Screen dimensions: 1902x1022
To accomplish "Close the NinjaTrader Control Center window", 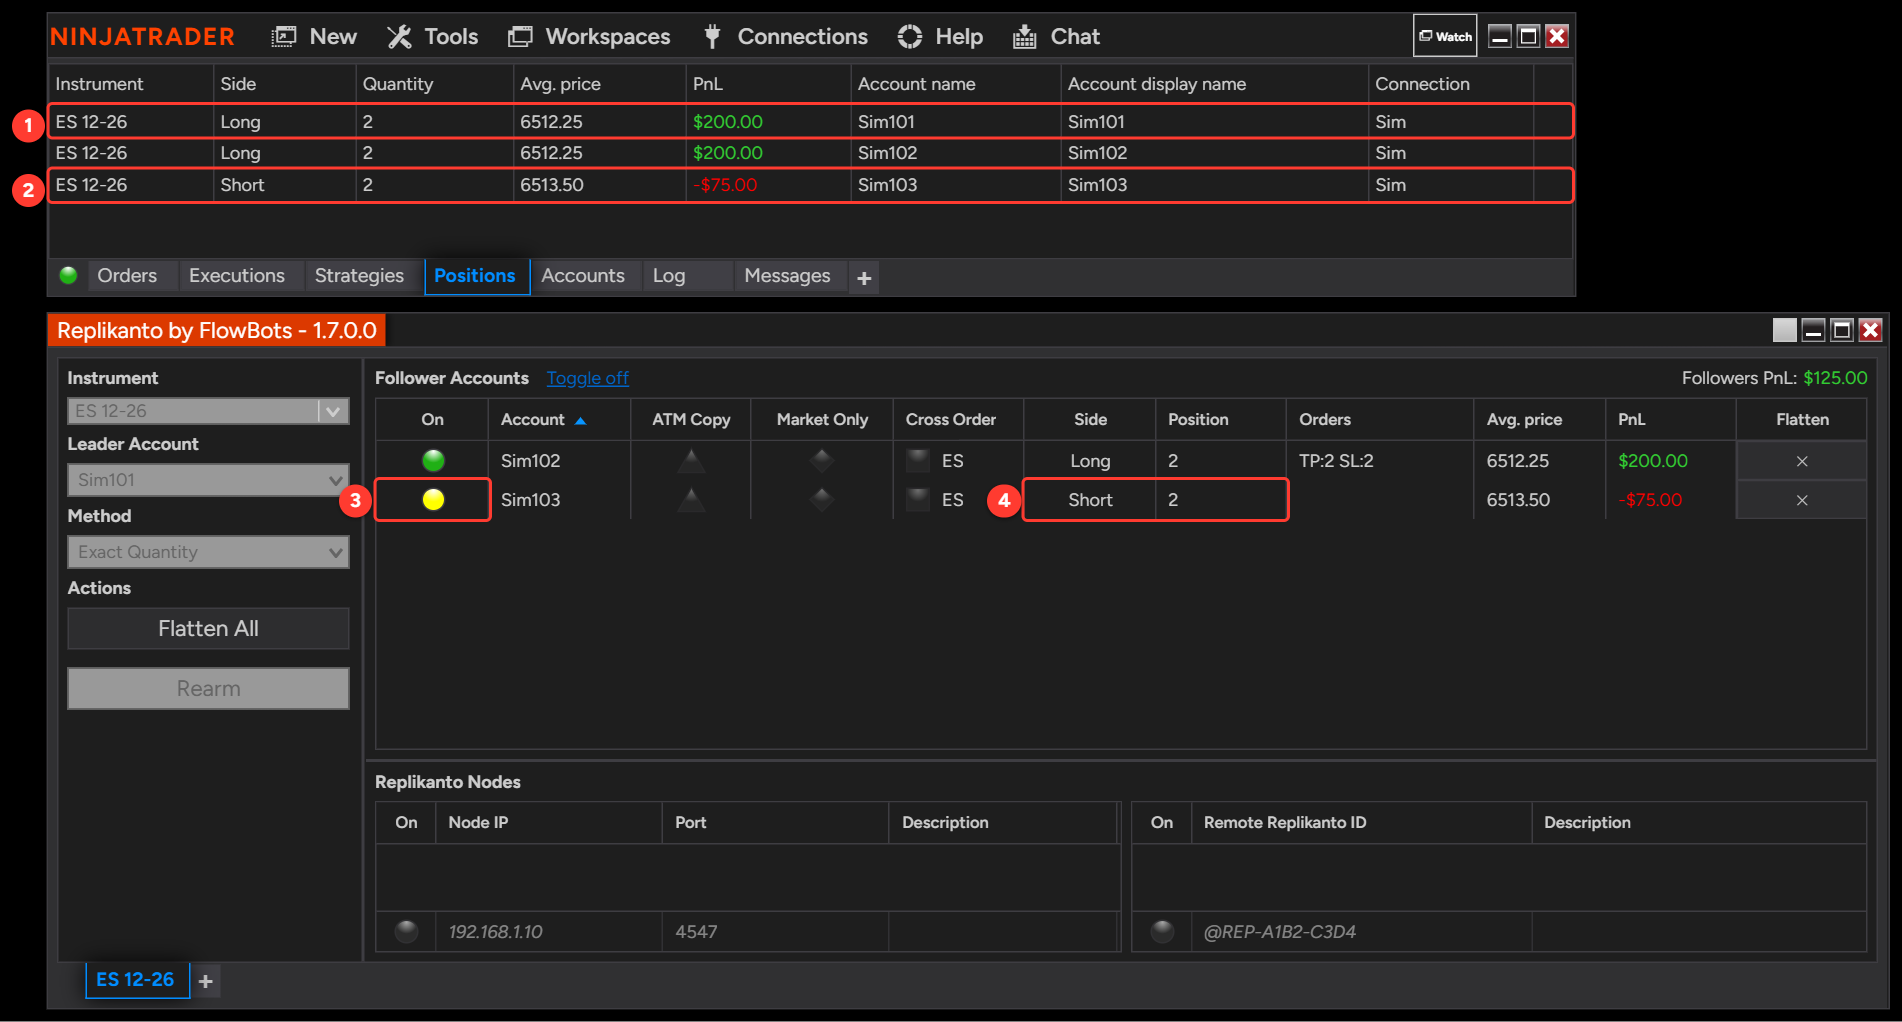I will click(1557, 36).
